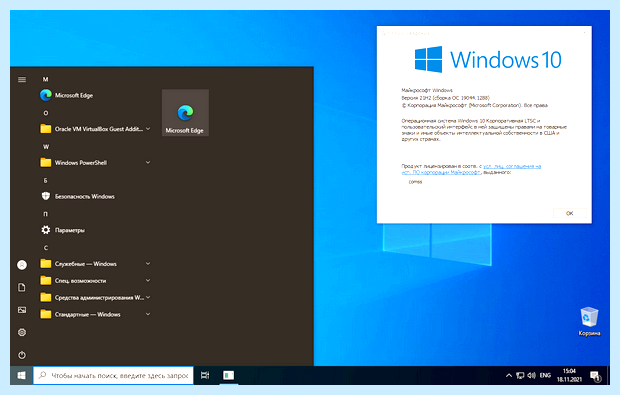Expand the Oracle VM VirtualBox folder chevron
The width and height of the screenshot is (620, 395).
148,129
